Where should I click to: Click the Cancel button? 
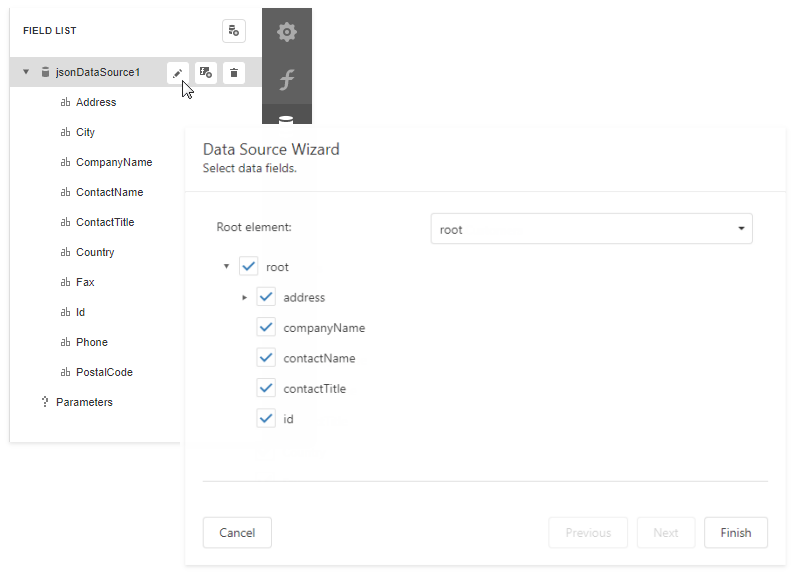tap(237, 532)
